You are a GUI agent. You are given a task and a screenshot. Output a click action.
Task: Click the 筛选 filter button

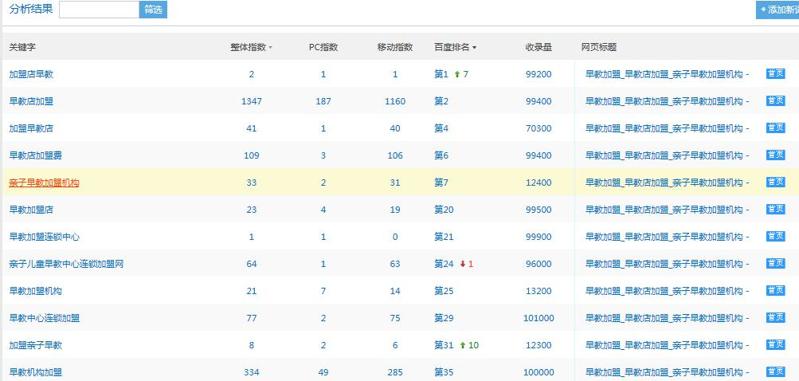(x=153, y=9)
